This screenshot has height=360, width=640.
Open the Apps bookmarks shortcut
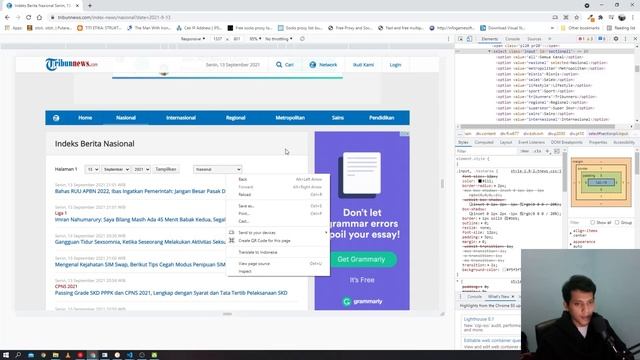click(x=13, y=28)
